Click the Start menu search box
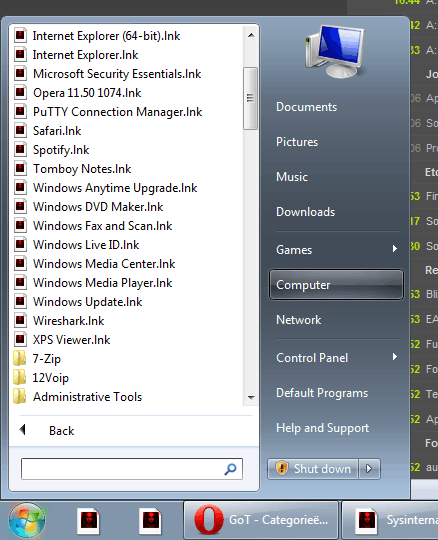 pos(132,469)
